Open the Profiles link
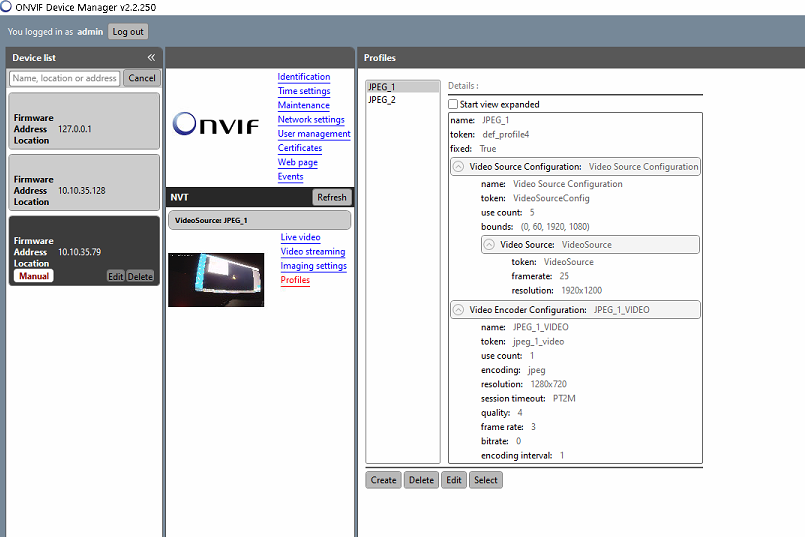Screen dimensions: 805x537 [295, 280]
